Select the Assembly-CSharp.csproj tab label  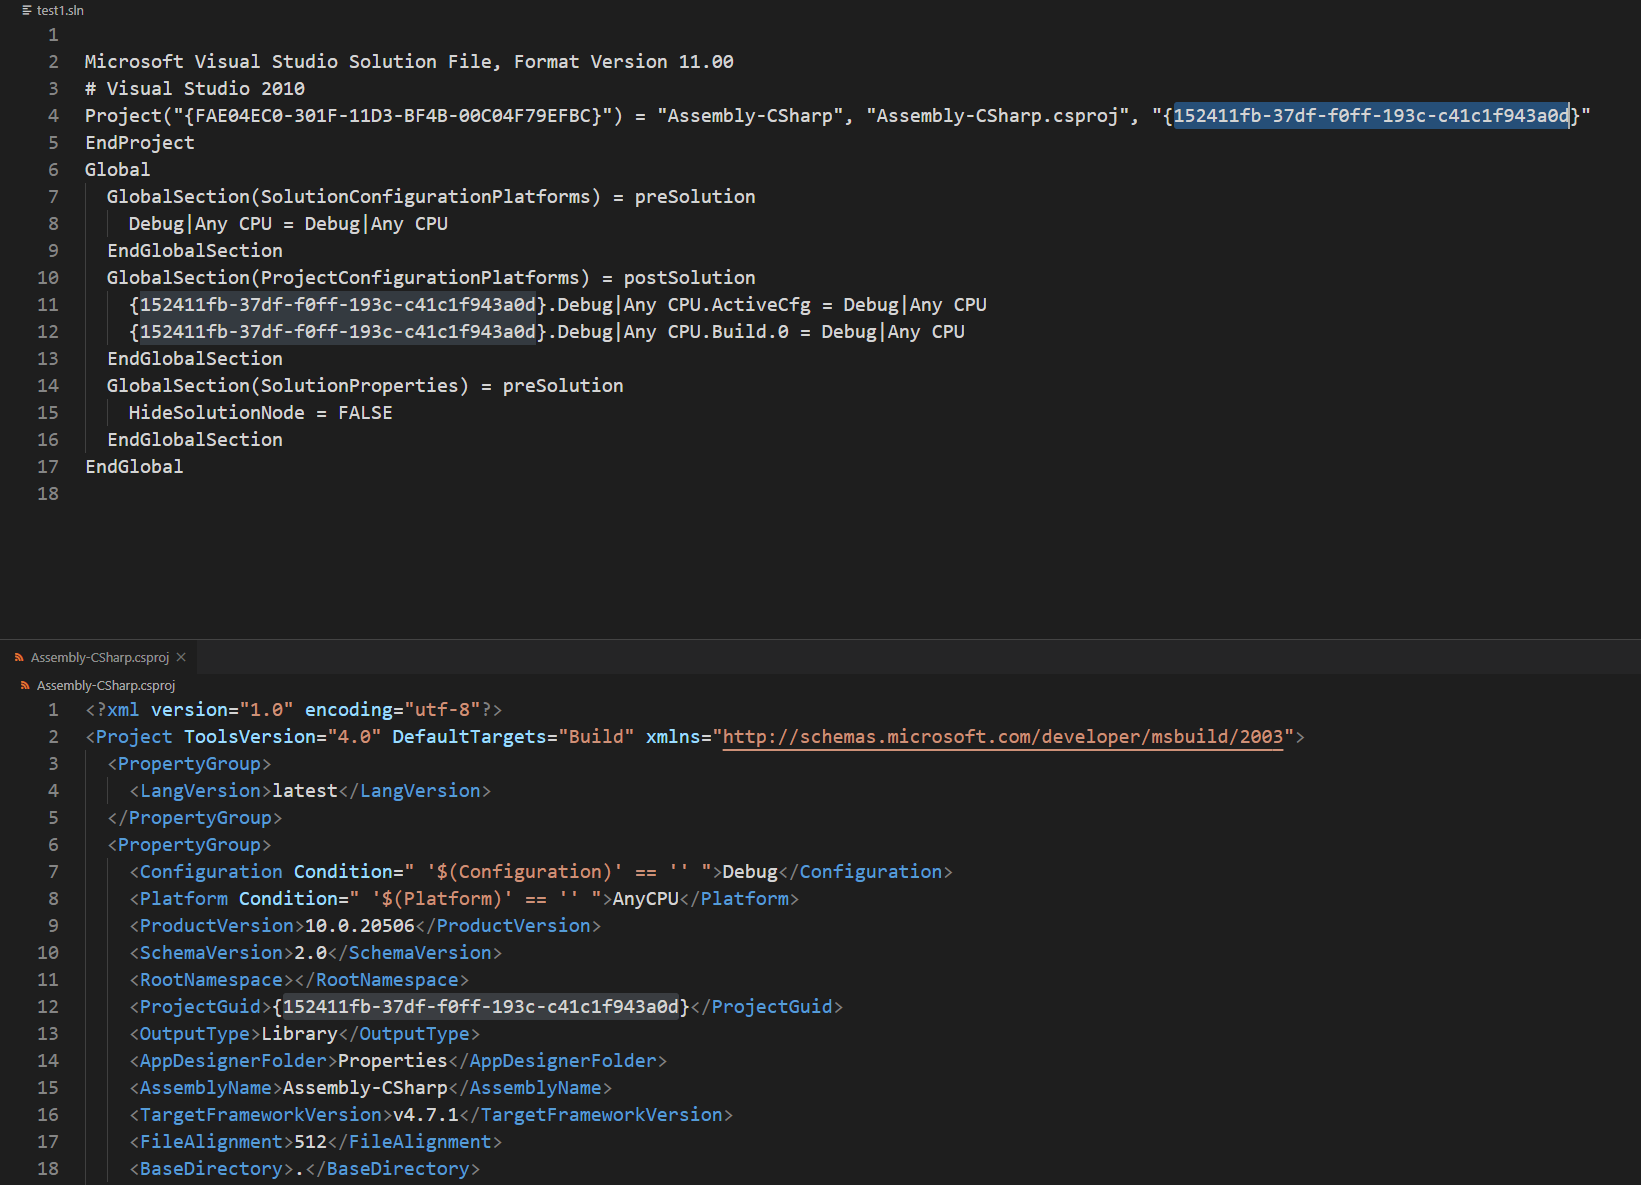click(x=100, y=658)
